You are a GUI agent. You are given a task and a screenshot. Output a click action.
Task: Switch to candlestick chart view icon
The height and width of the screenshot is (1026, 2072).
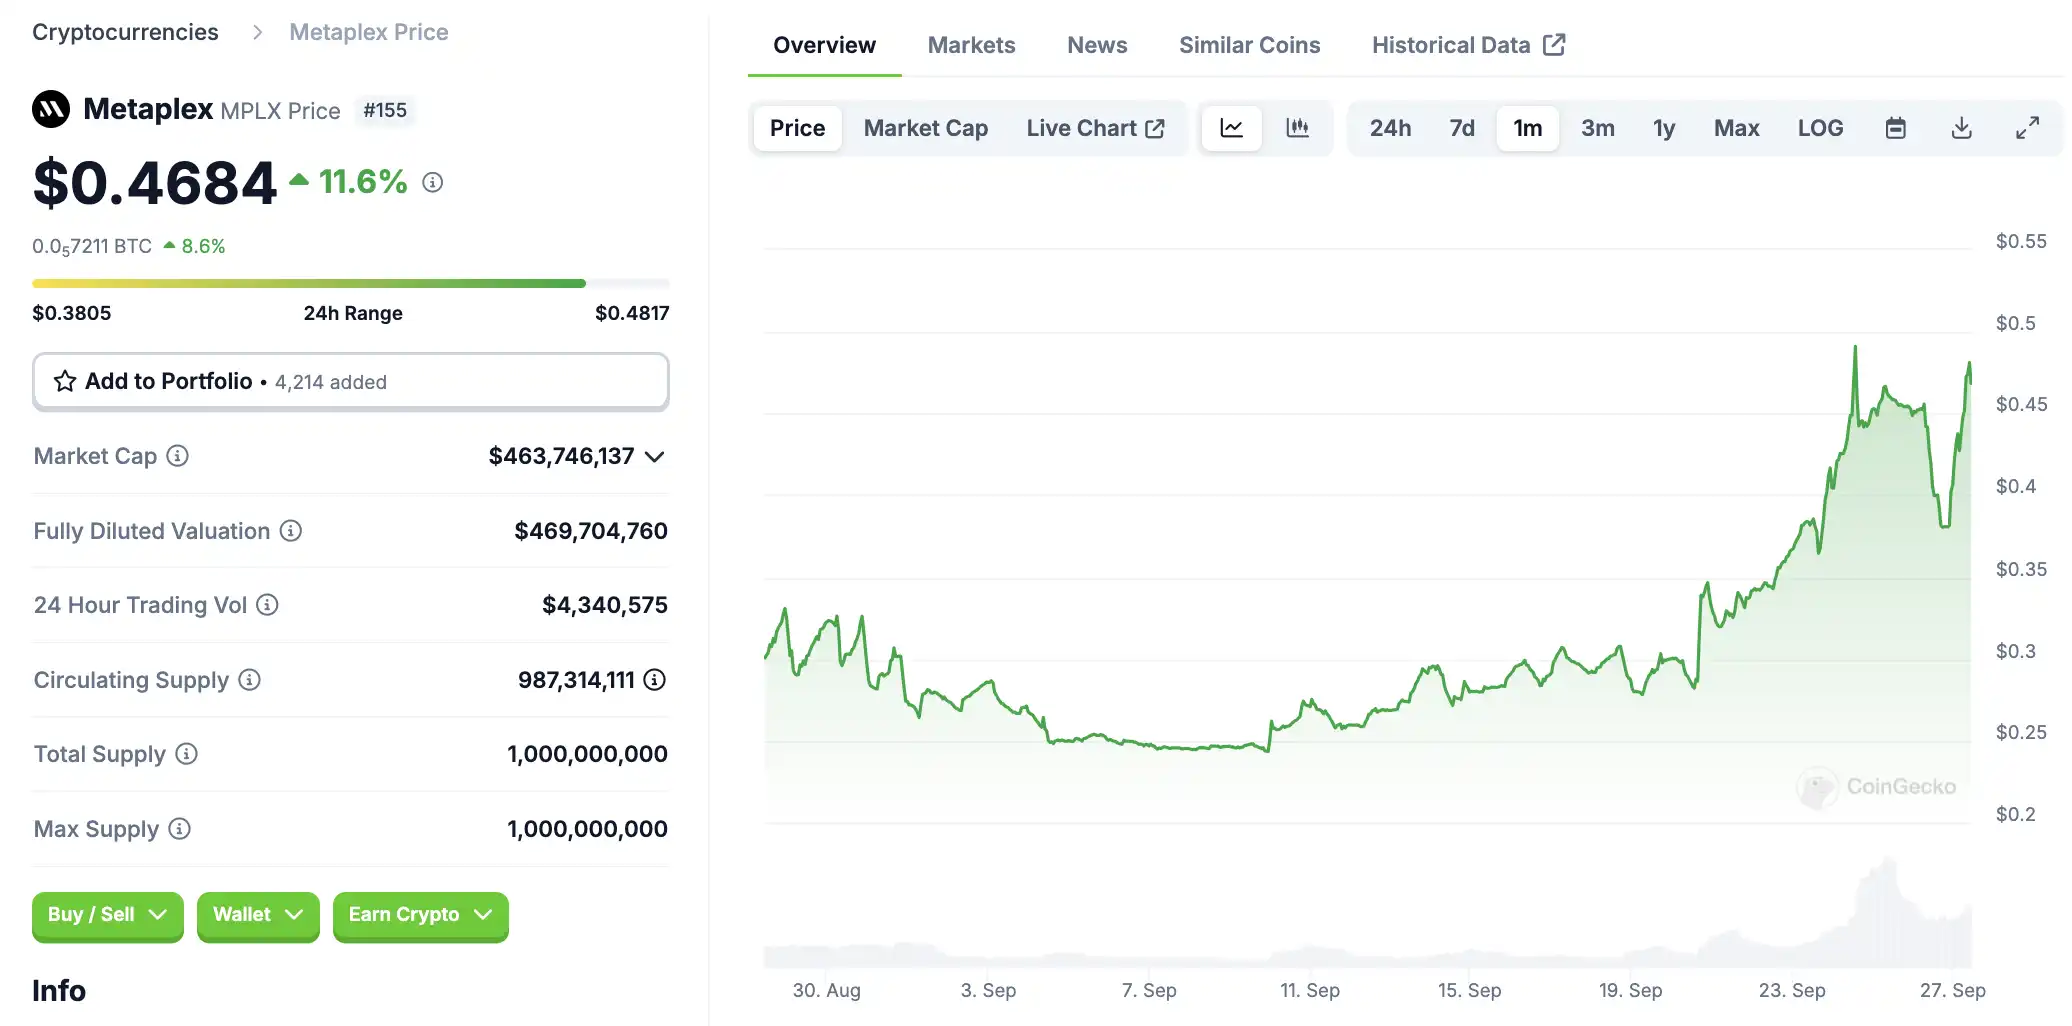point(1297,128)
